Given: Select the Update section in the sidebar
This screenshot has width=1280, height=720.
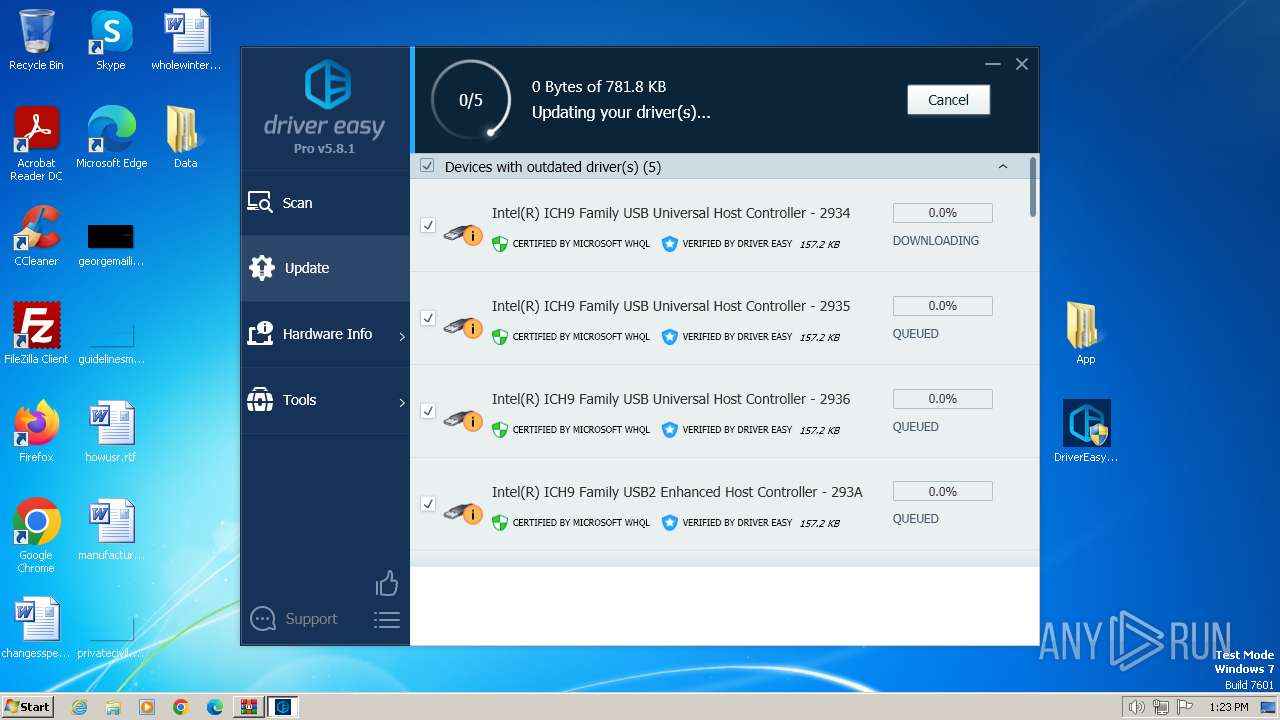Looking at the screenshot, I should click(x=325, y=268).
